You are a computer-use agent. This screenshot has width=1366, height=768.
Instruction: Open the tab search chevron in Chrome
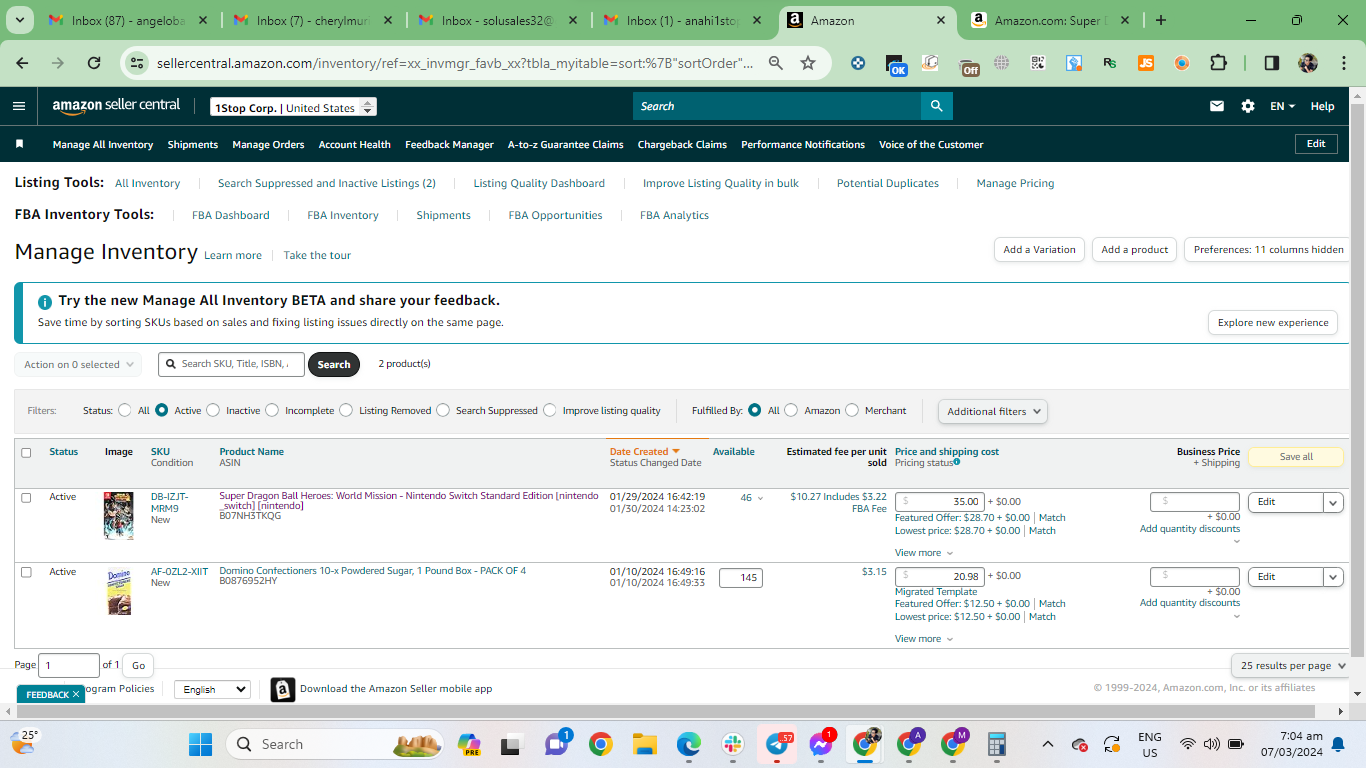tap(21, 20)
